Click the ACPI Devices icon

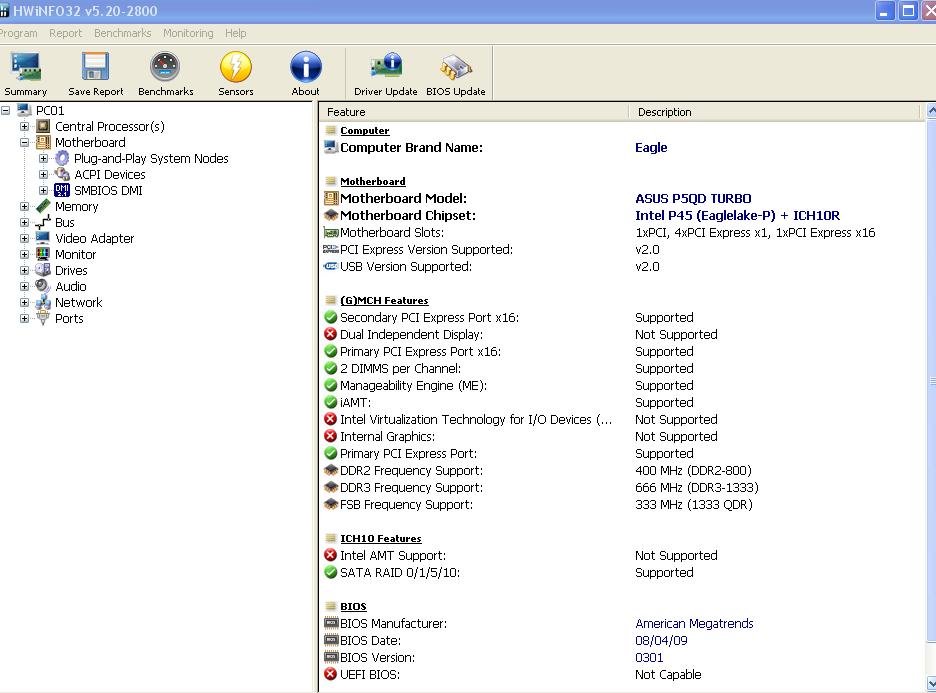(x=62, y=174)
